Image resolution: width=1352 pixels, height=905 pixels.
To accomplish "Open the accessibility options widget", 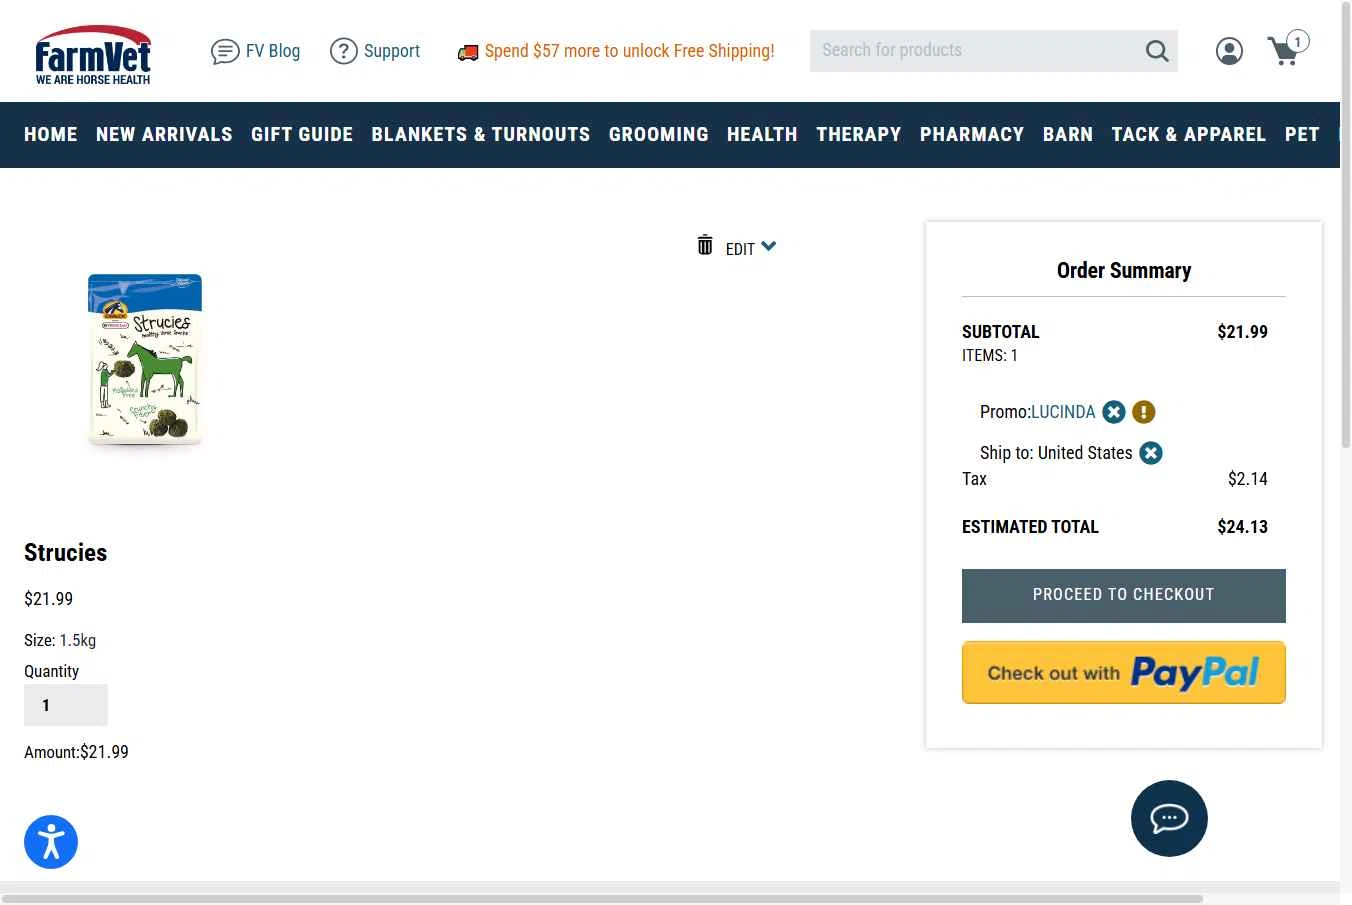I will click(x=51, y=842).
